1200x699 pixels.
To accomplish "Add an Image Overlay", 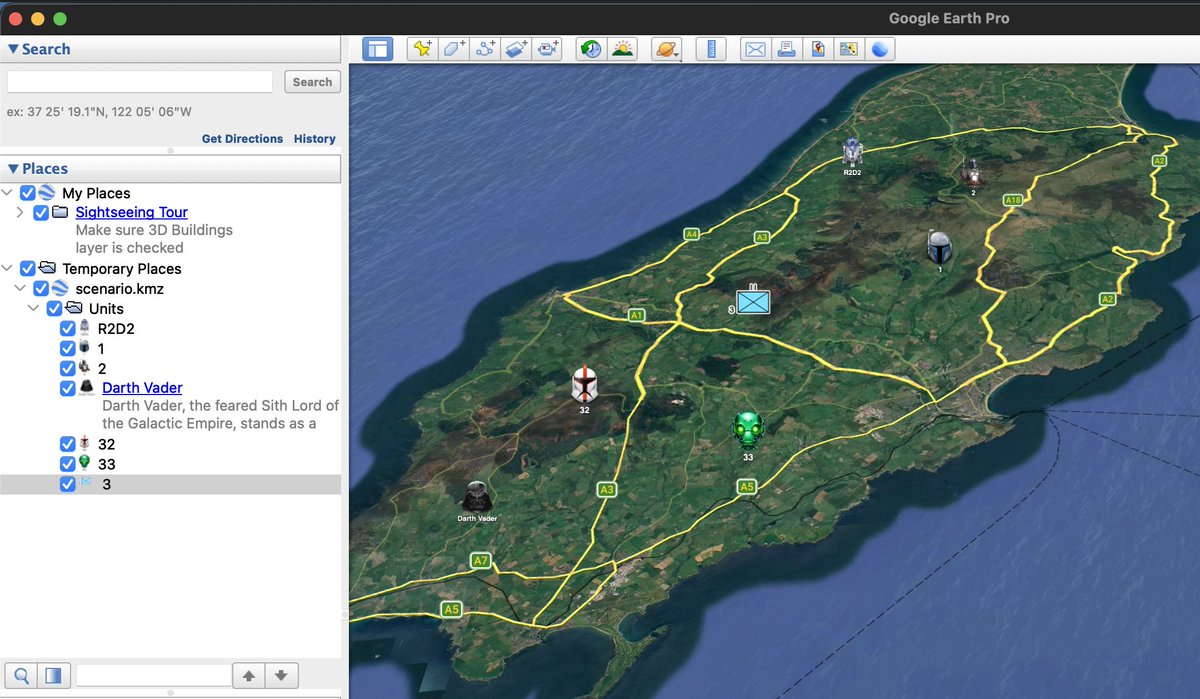I will tap(515, 48).
